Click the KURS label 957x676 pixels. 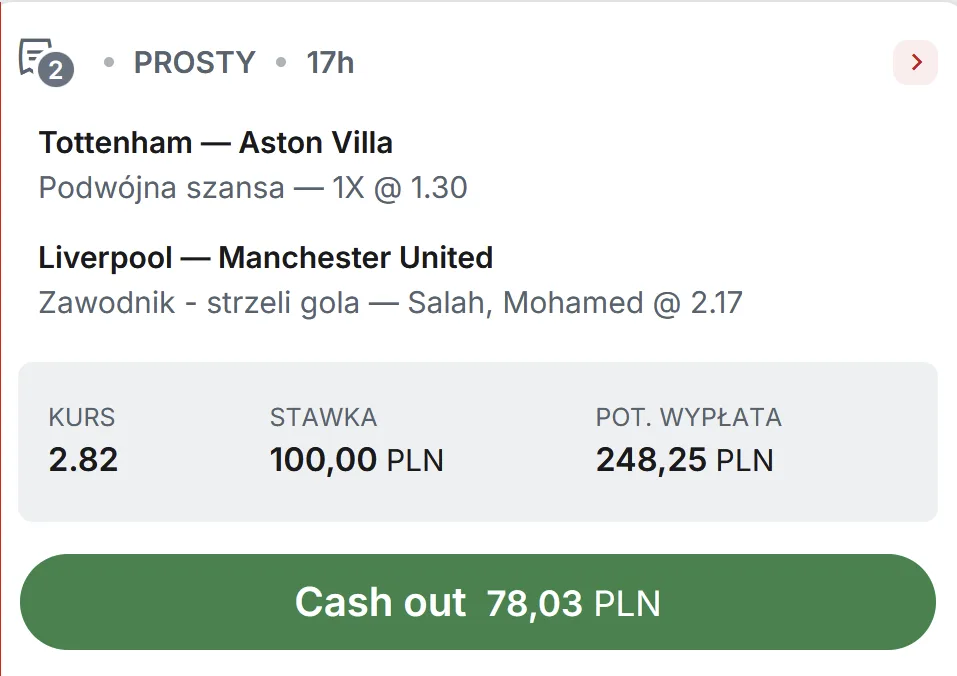click(82, 417)
